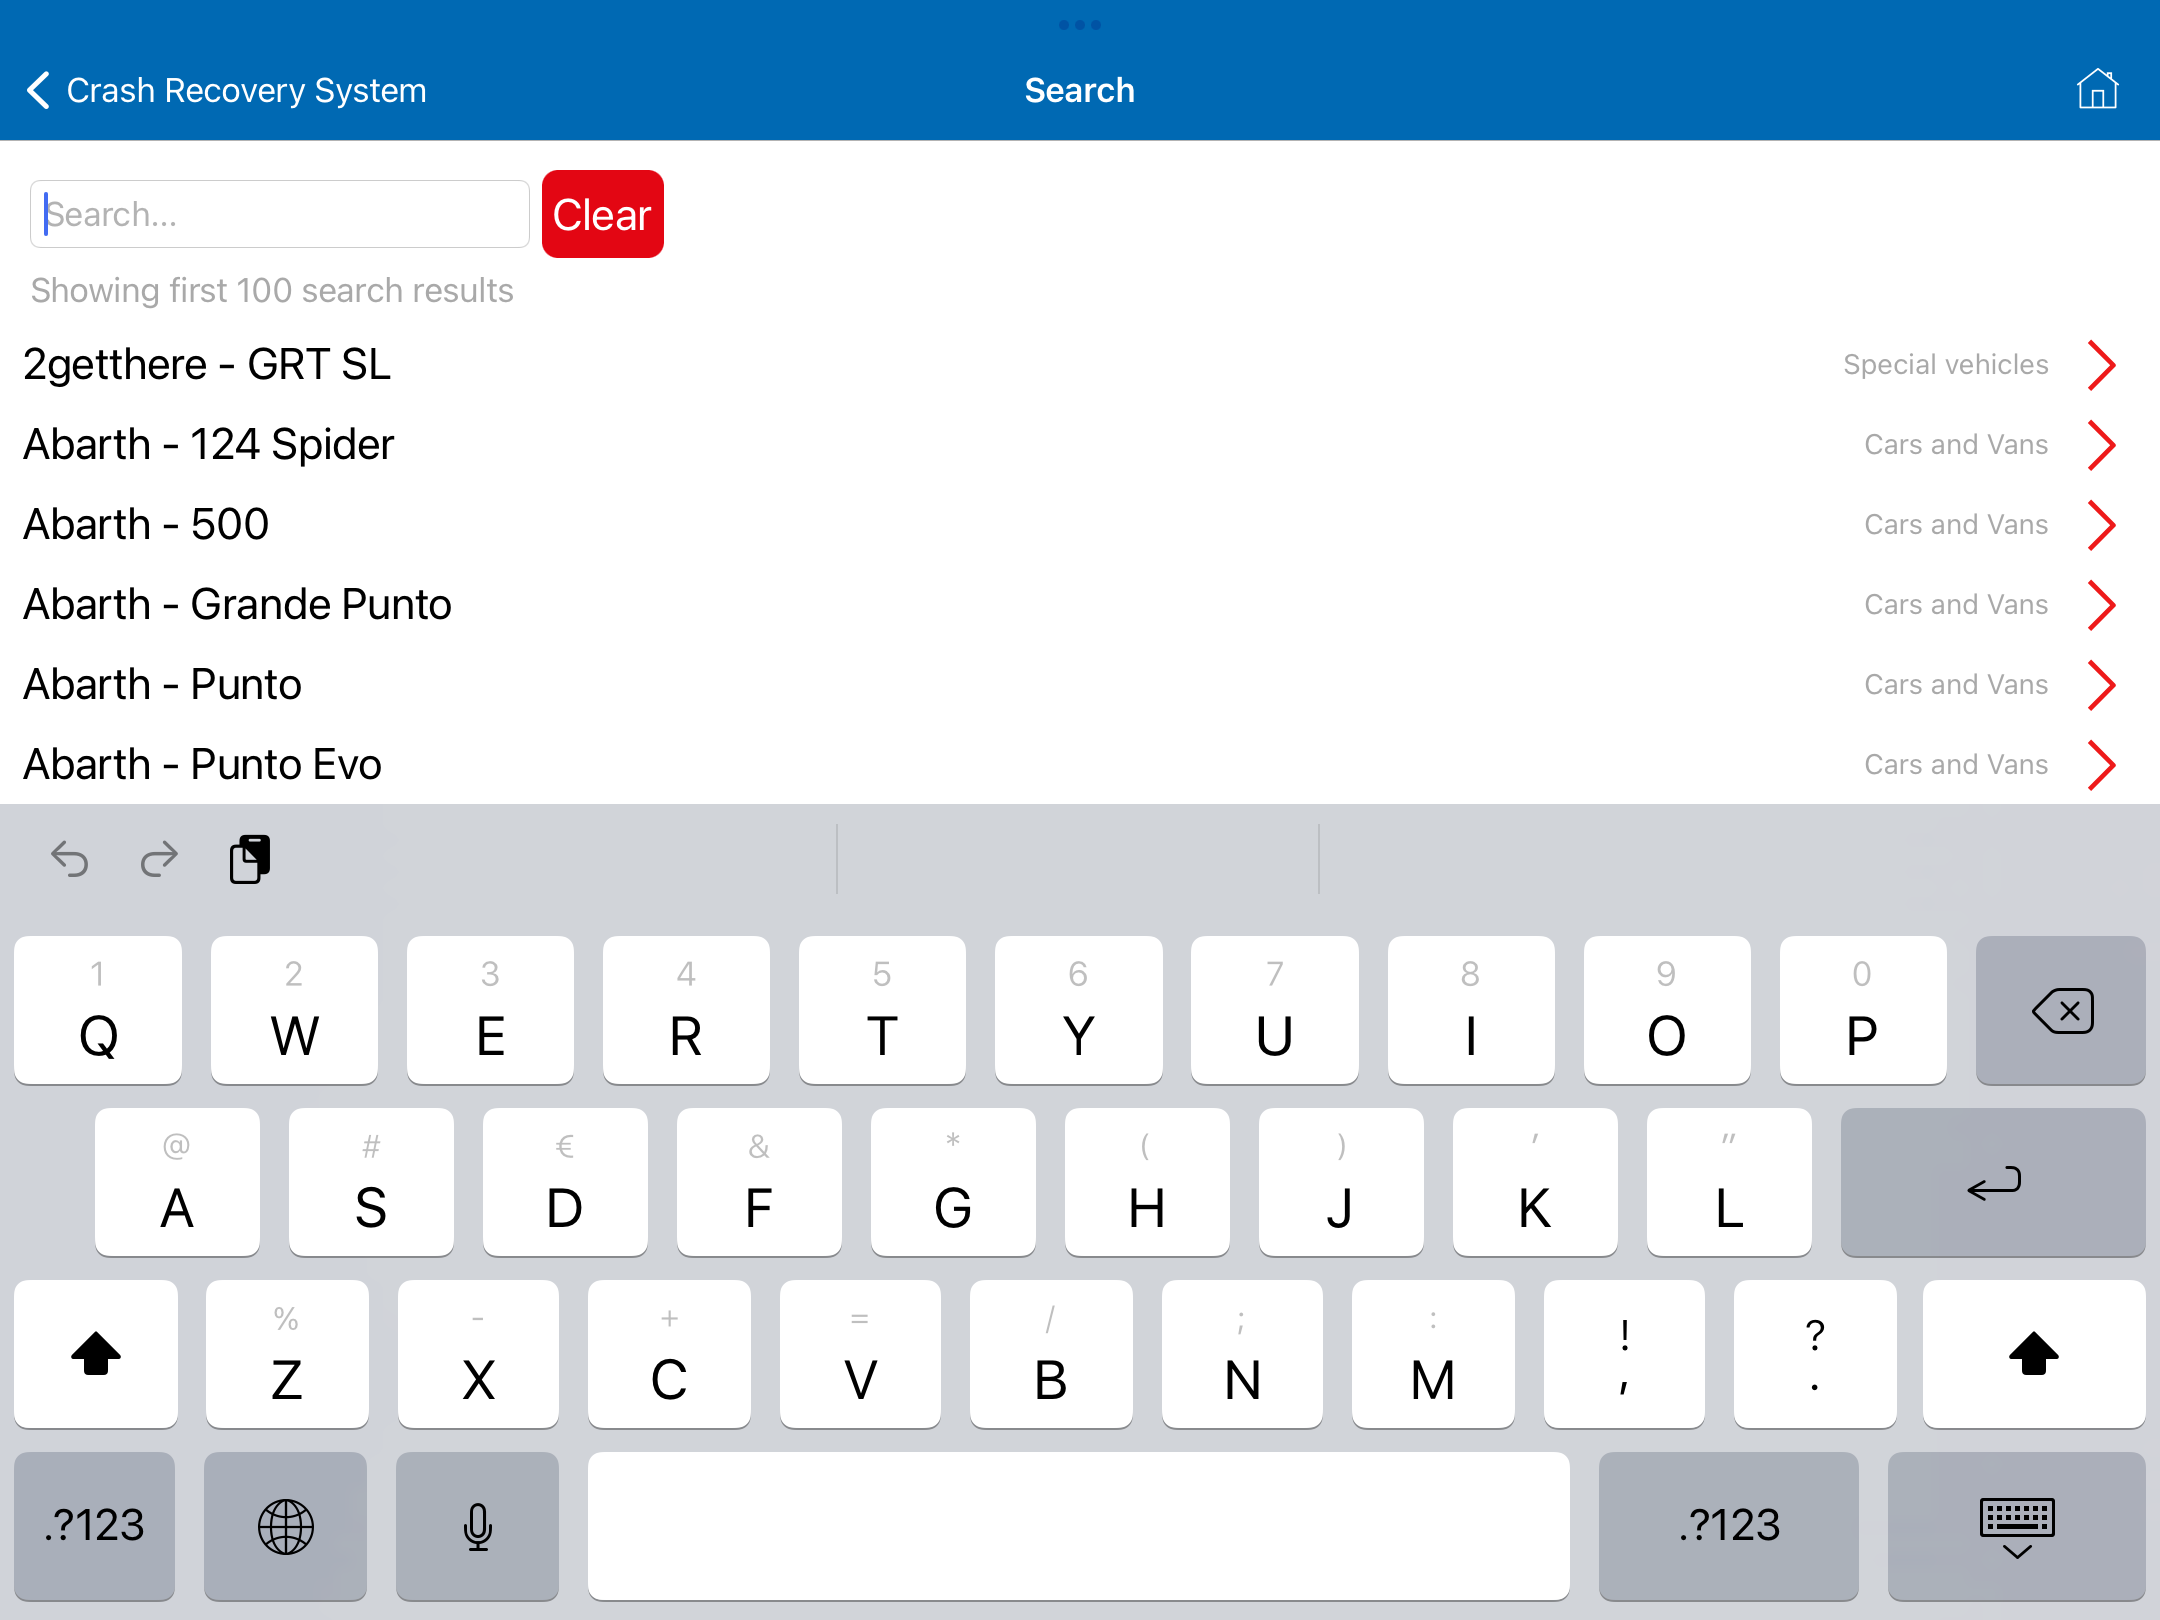Expand chevron for Abarth - 500

pos(2102,524)
